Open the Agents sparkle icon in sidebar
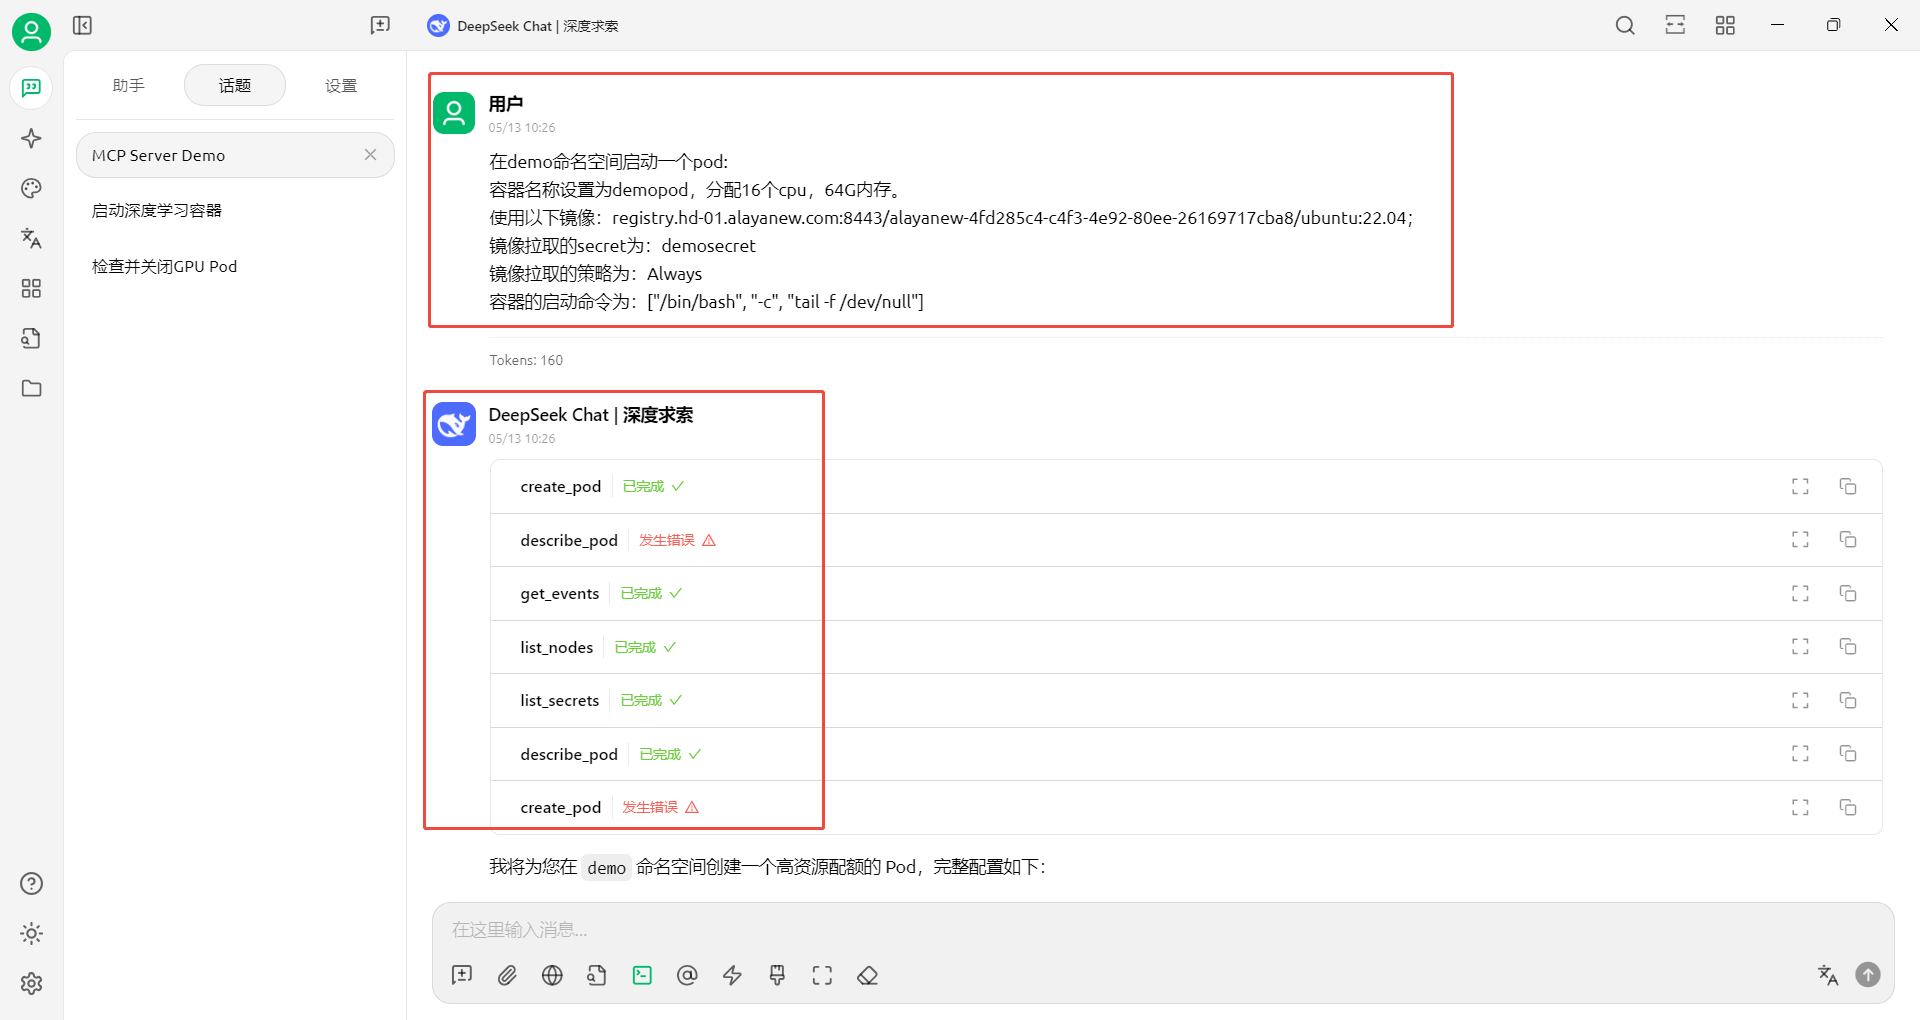This screenshot has height=1020, width=1920. click(x=31, y=138)
